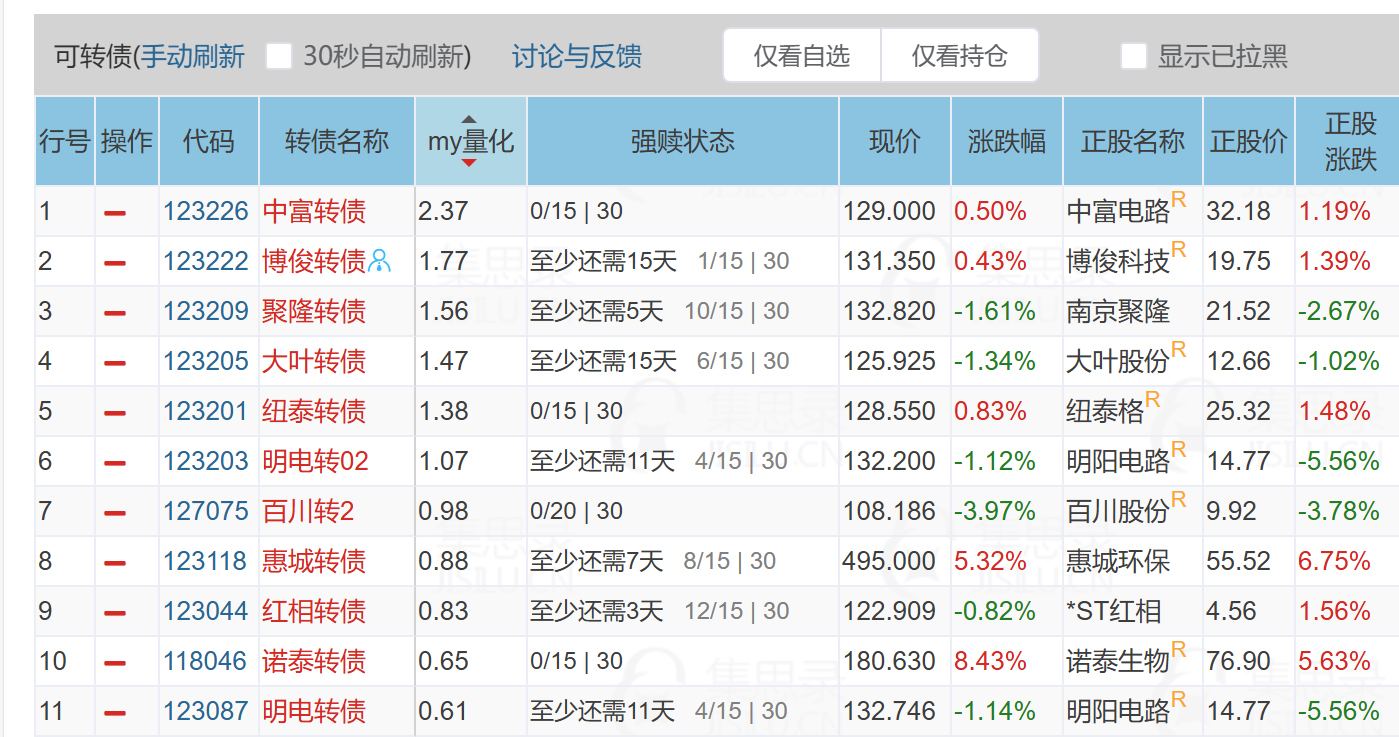Select the my量化 value 2.37
This screenshot has width=1399, height=737.
click(x=443, y=211)
